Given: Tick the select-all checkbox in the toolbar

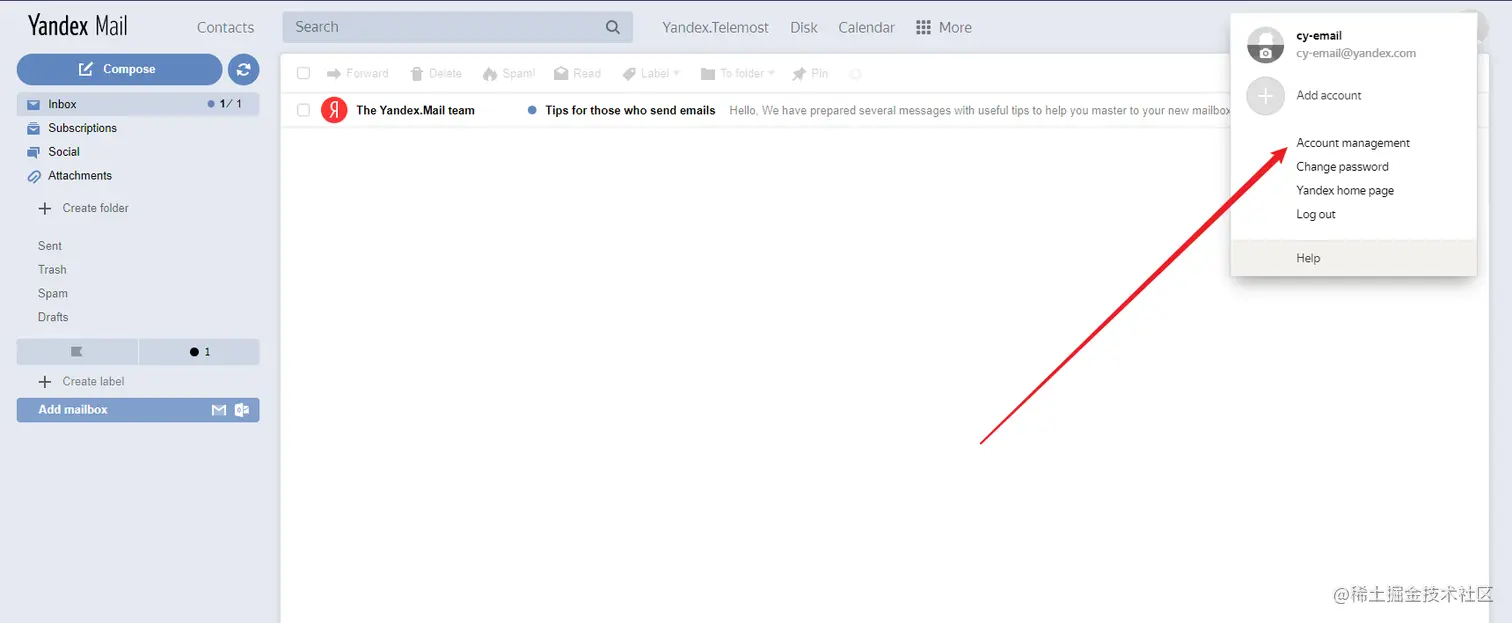Looking at the screenshot, I should pos(304,73).
